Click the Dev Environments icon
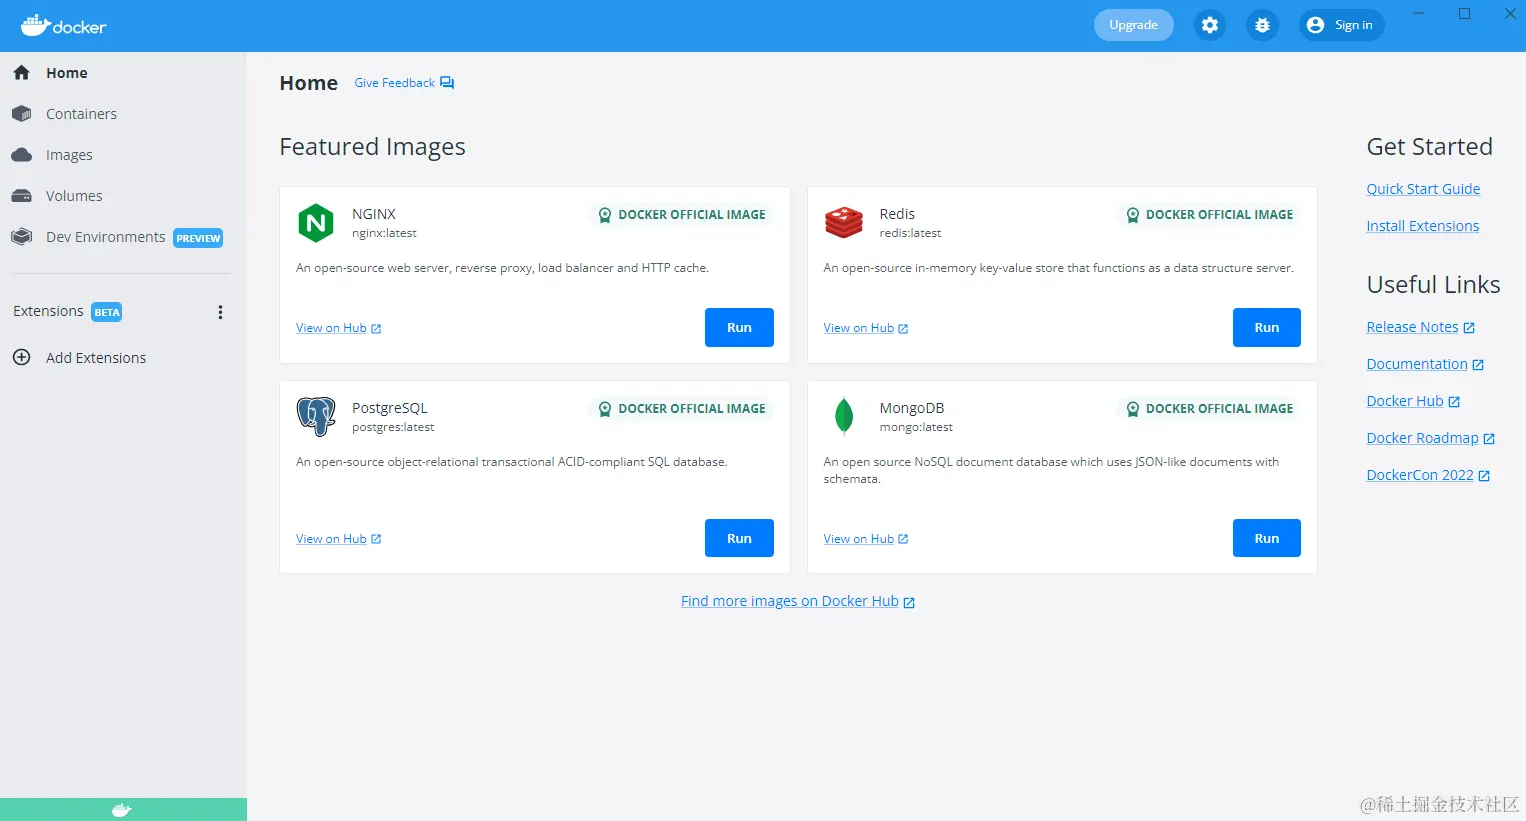This screenshot has height=821, width=1526. tap(21, 237)
